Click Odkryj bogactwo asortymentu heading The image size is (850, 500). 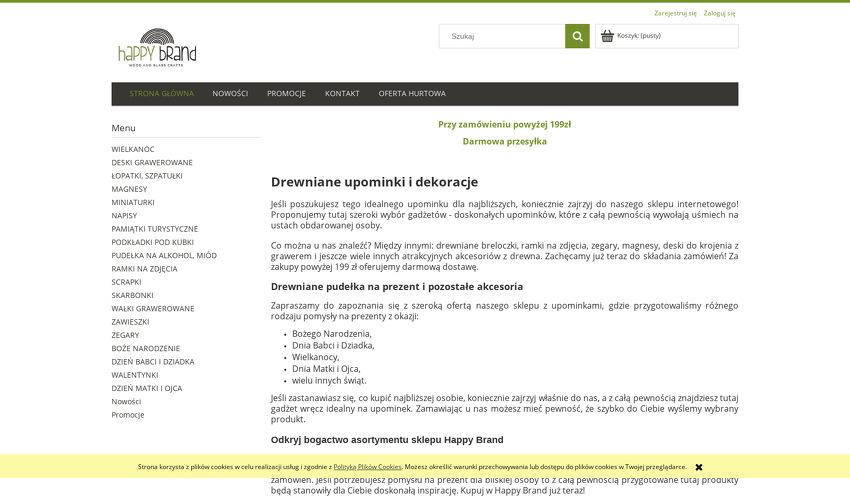pyautogui.click(x=387, y=440)
